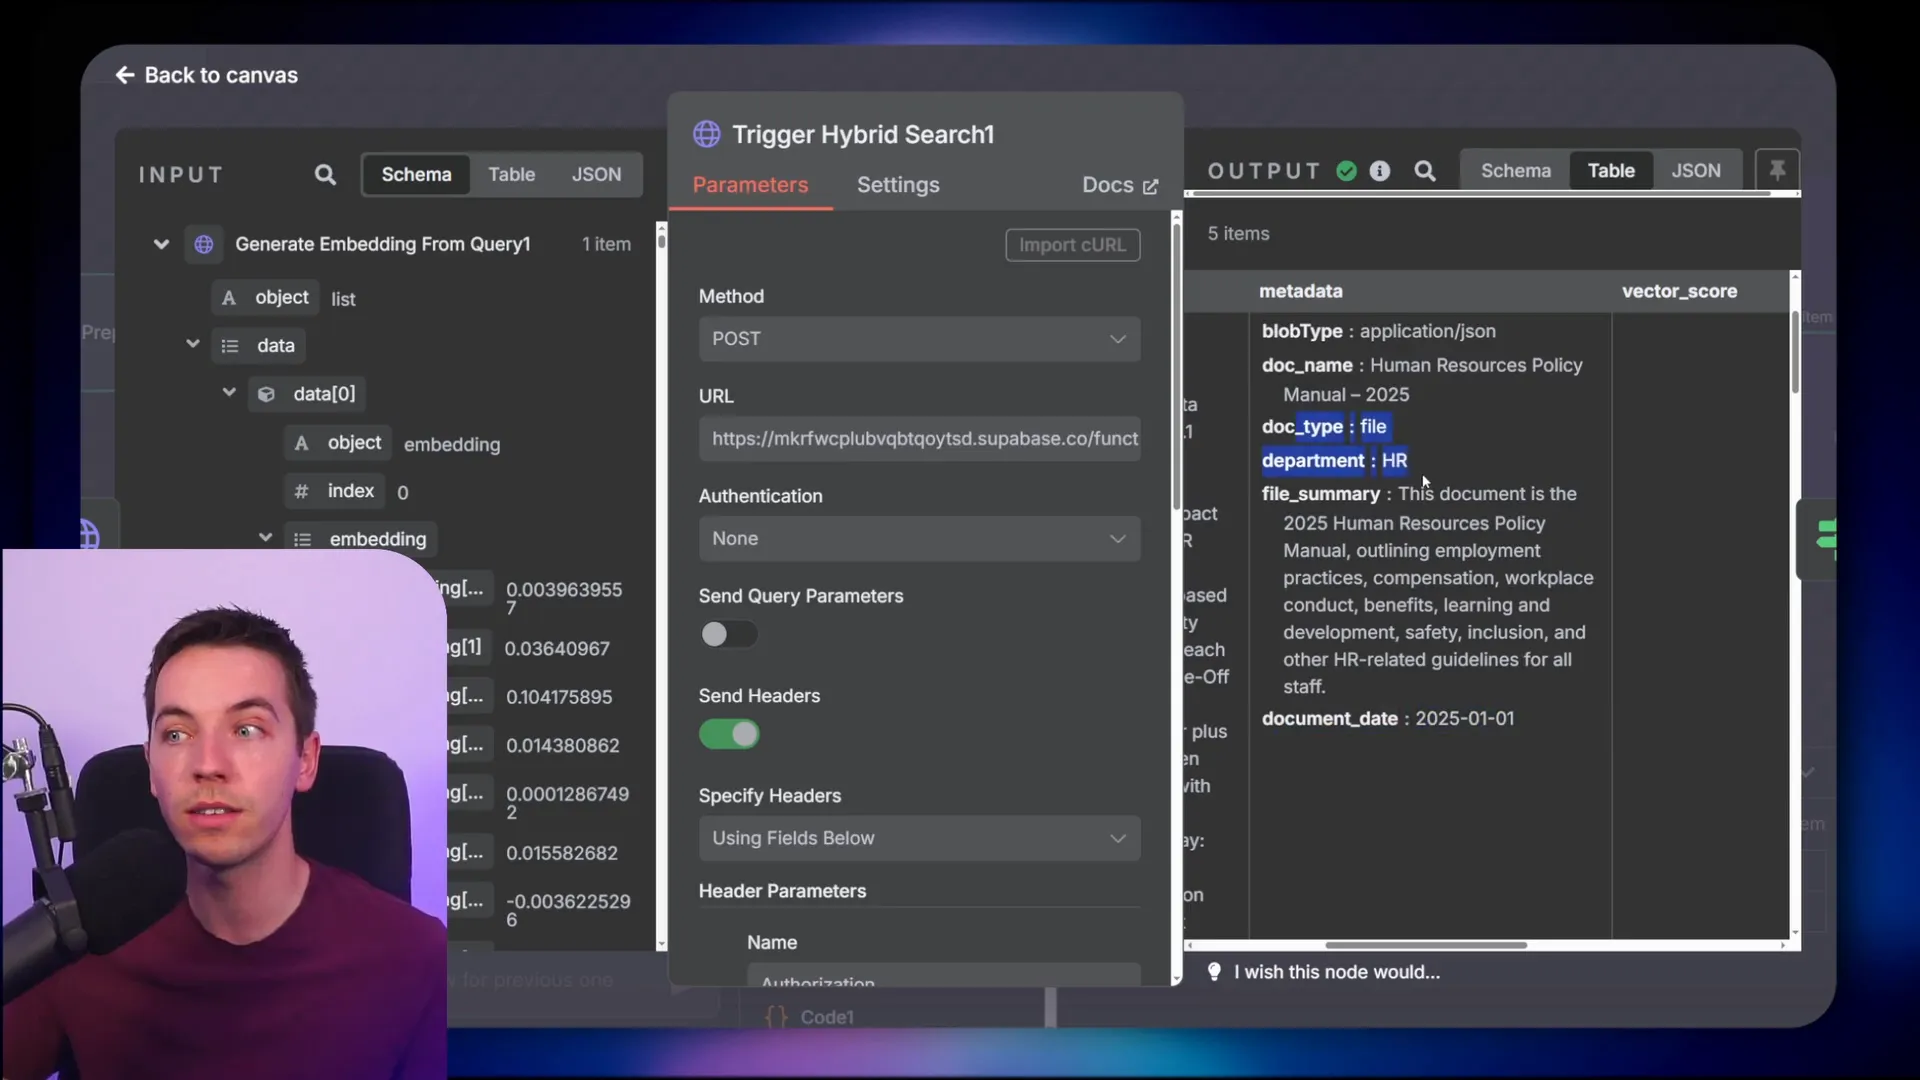Click the cube icon of data[0]
This screenshot has height=1080, width=1920.
pyautogui.click(x=266, y=394)
